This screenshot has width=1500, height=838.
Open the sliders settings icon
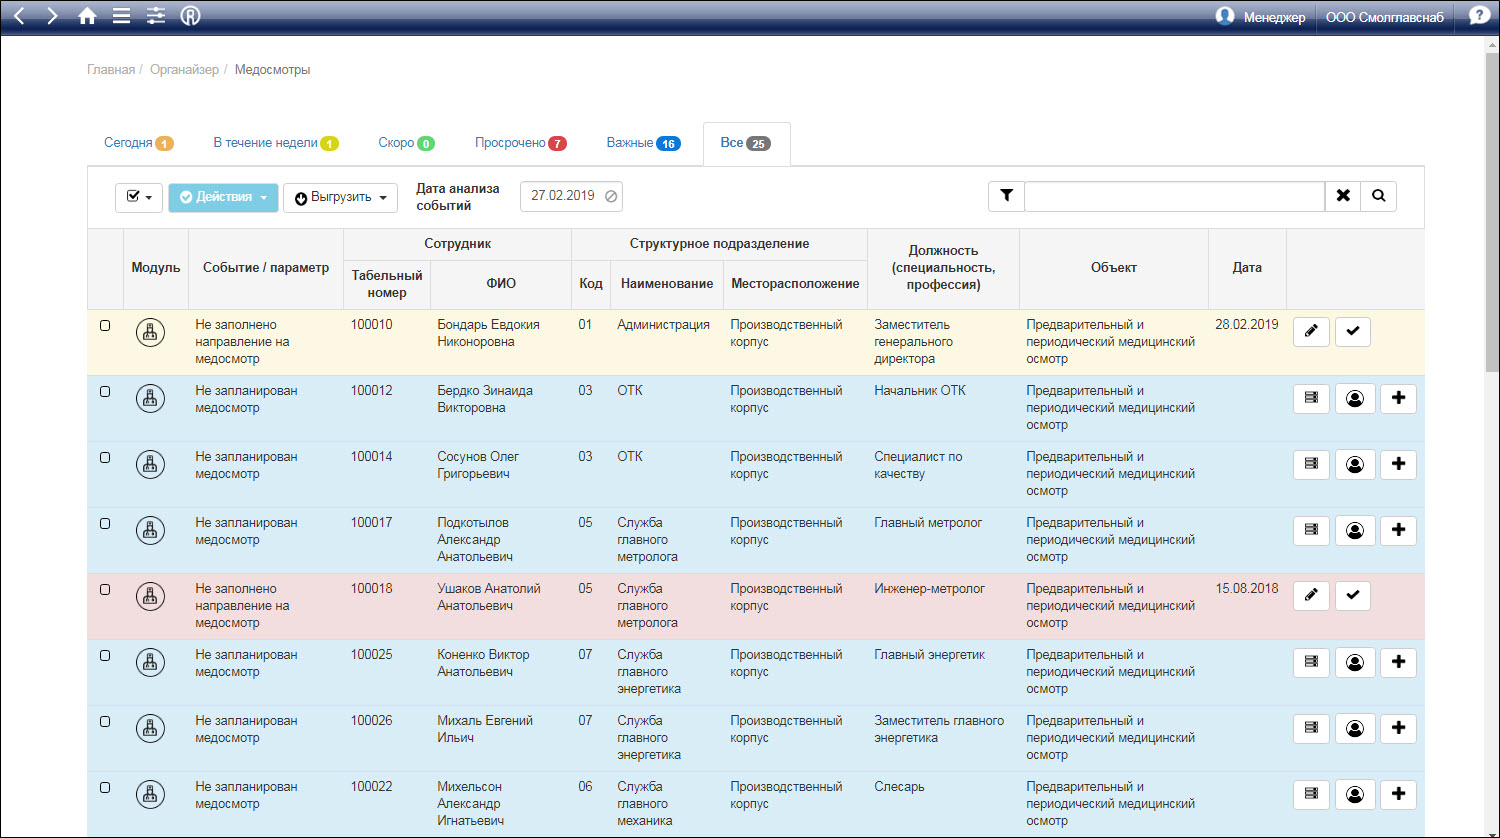(x=156, y=16)
